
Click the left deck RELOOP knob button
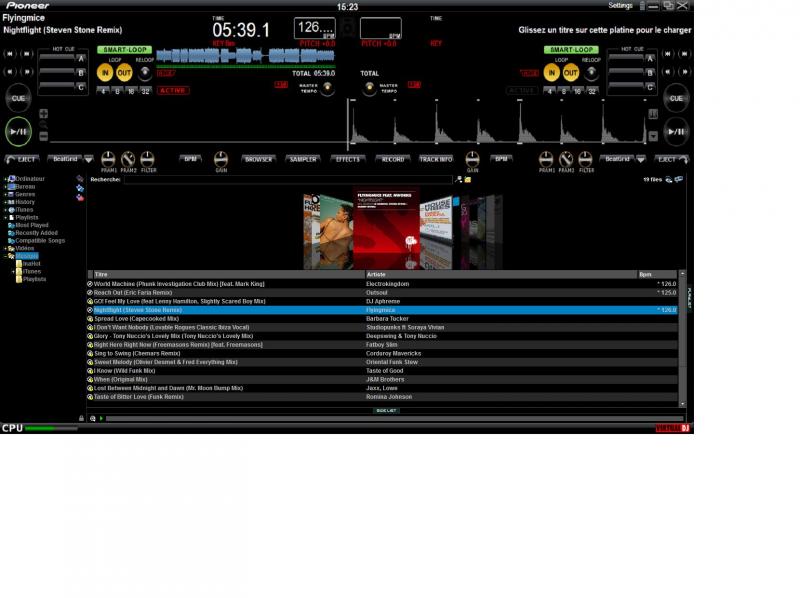(144, 72)
